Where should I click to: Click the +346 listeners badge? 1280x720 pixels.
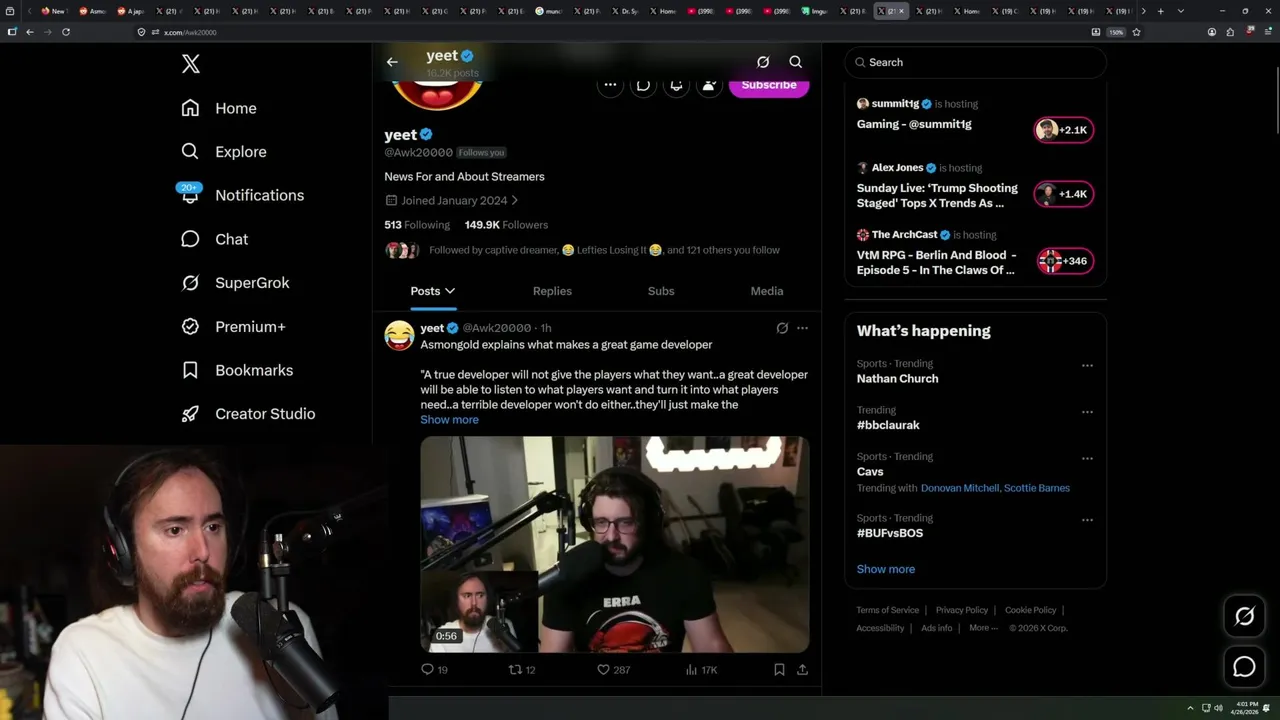pos(1064,261)
